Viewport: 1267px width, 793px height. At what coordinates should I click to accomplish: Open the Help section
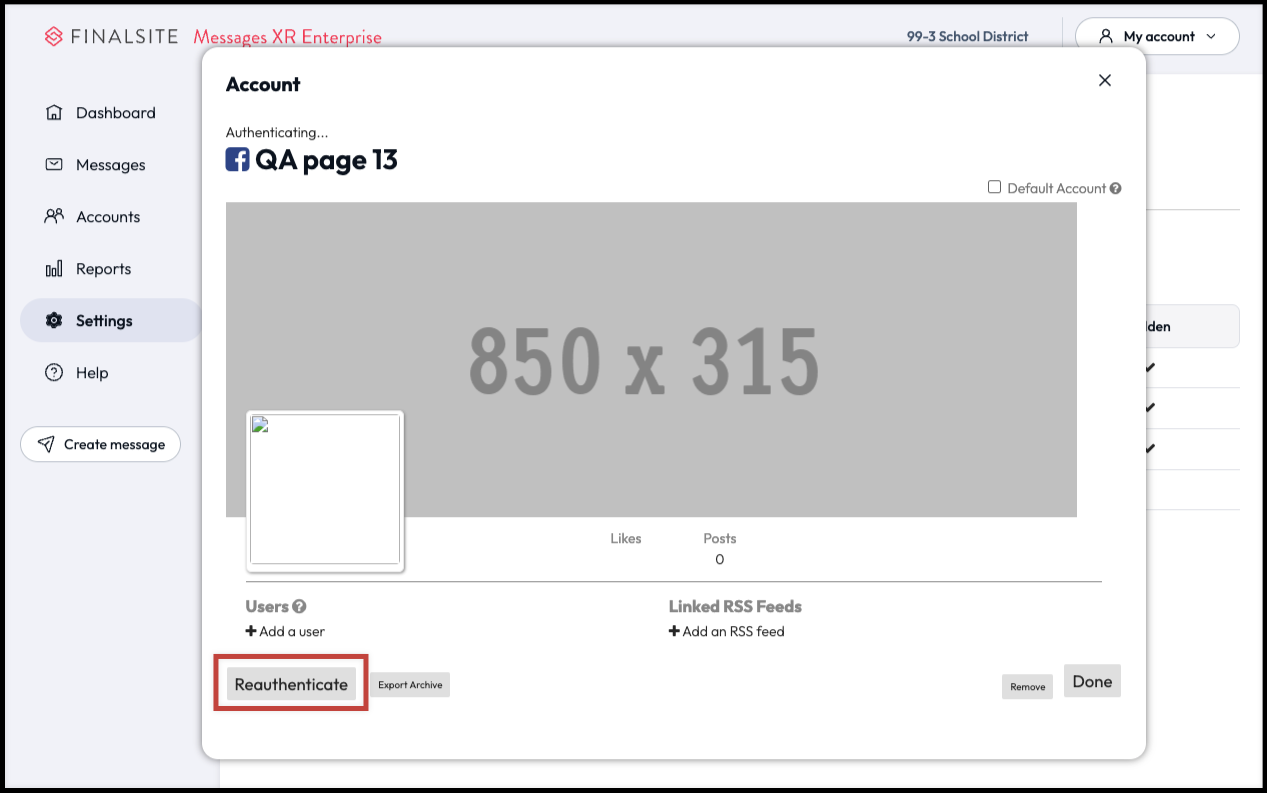click(91, 373)
